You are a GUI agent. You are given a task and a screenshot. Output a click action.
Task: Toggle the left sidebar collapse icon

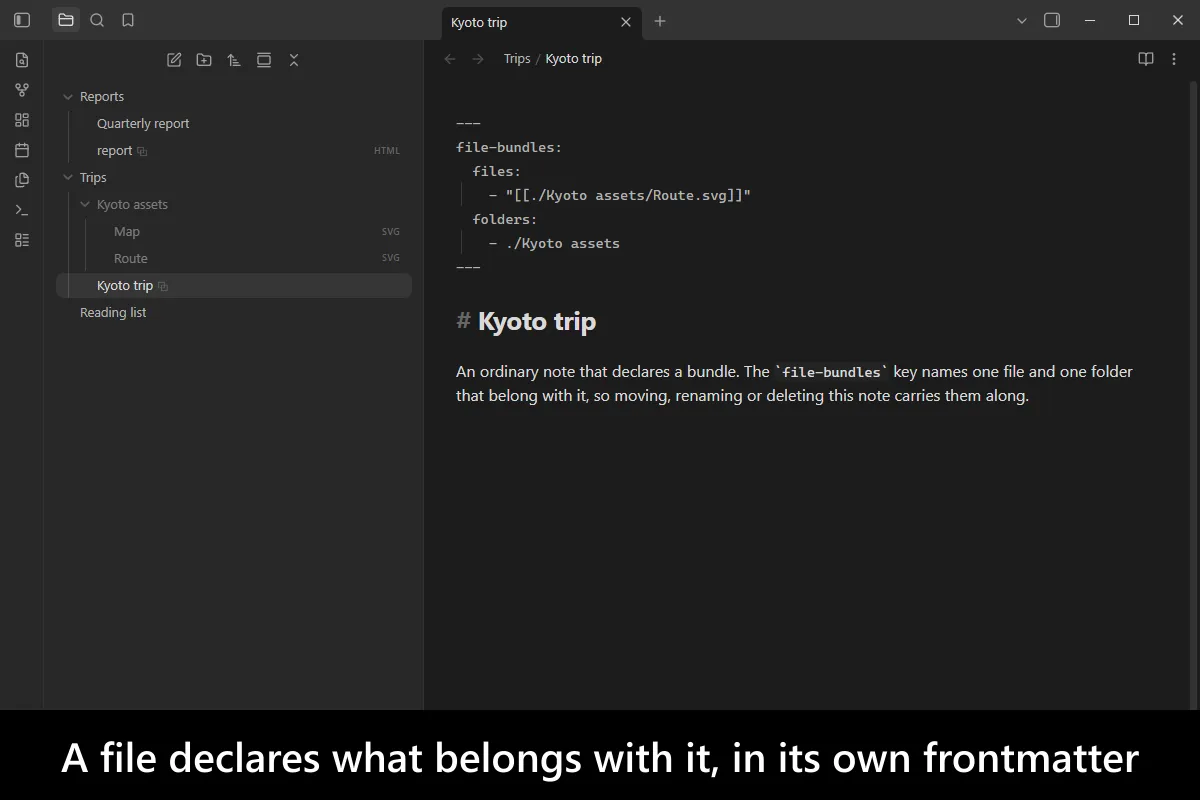(22, 20)
